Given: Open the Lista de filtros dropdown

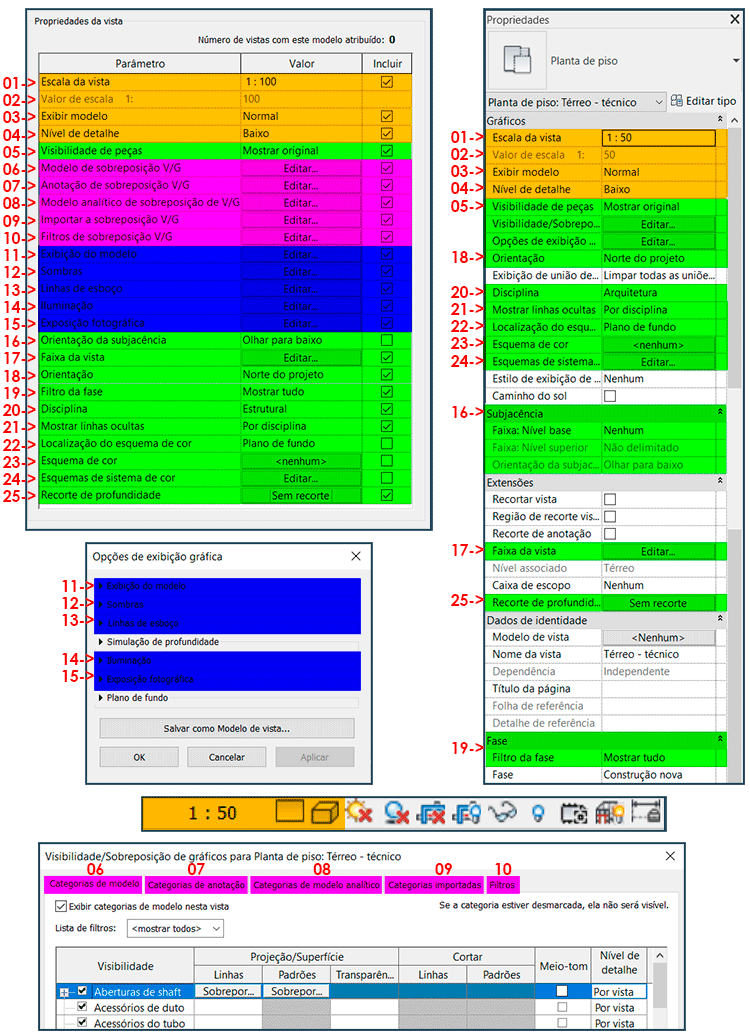Looking at the screenshot, I should [x=175, y=929].
